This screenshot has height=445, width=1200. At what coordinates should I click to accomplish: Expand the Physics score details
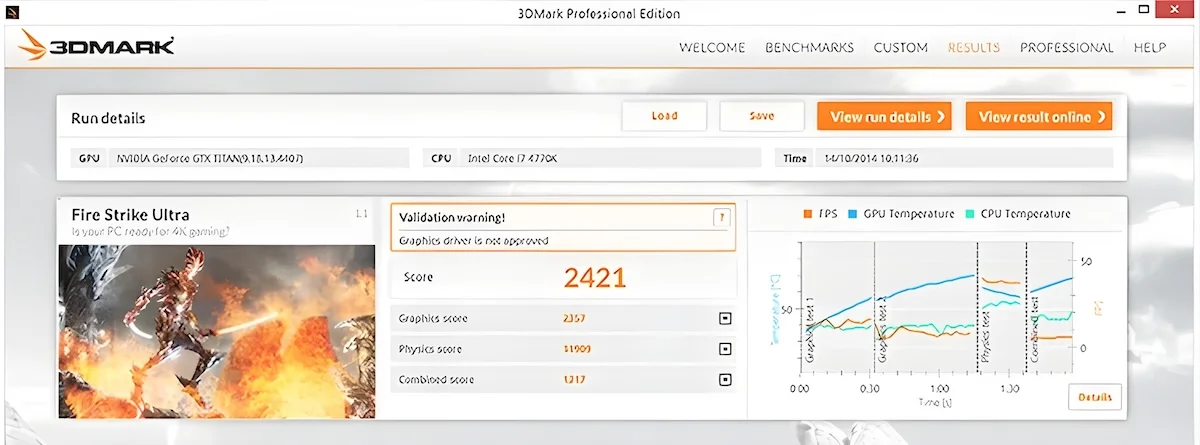(x=725, y=350)
